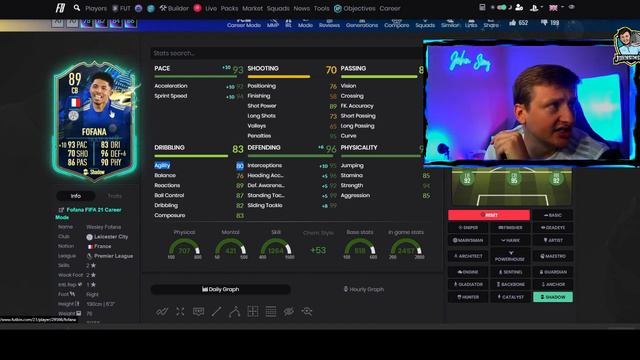This screenshot has height=360, width=640.
Task: Select the line chart graph tool icon
Action: (162, 311)
